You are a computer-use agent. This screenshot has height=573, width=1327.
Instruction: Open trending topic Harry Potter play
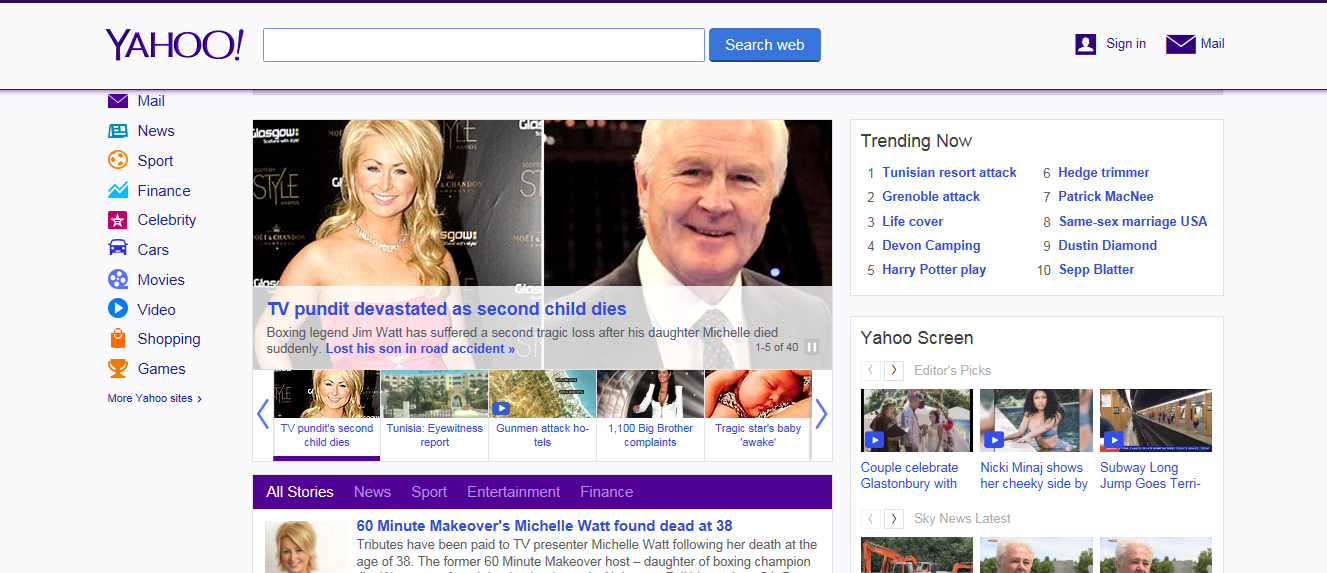(934, 270)
